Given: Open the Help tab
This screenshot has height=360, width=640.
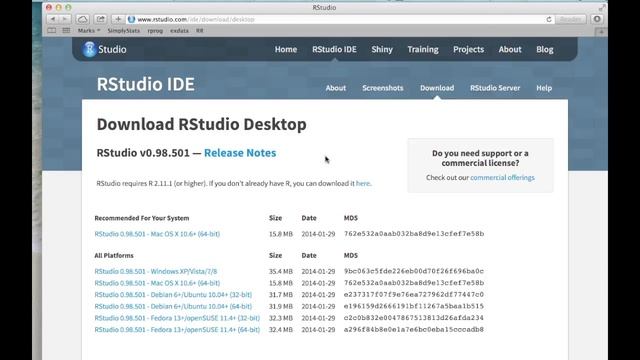Looking at the screenshot, I should point(544,88).
